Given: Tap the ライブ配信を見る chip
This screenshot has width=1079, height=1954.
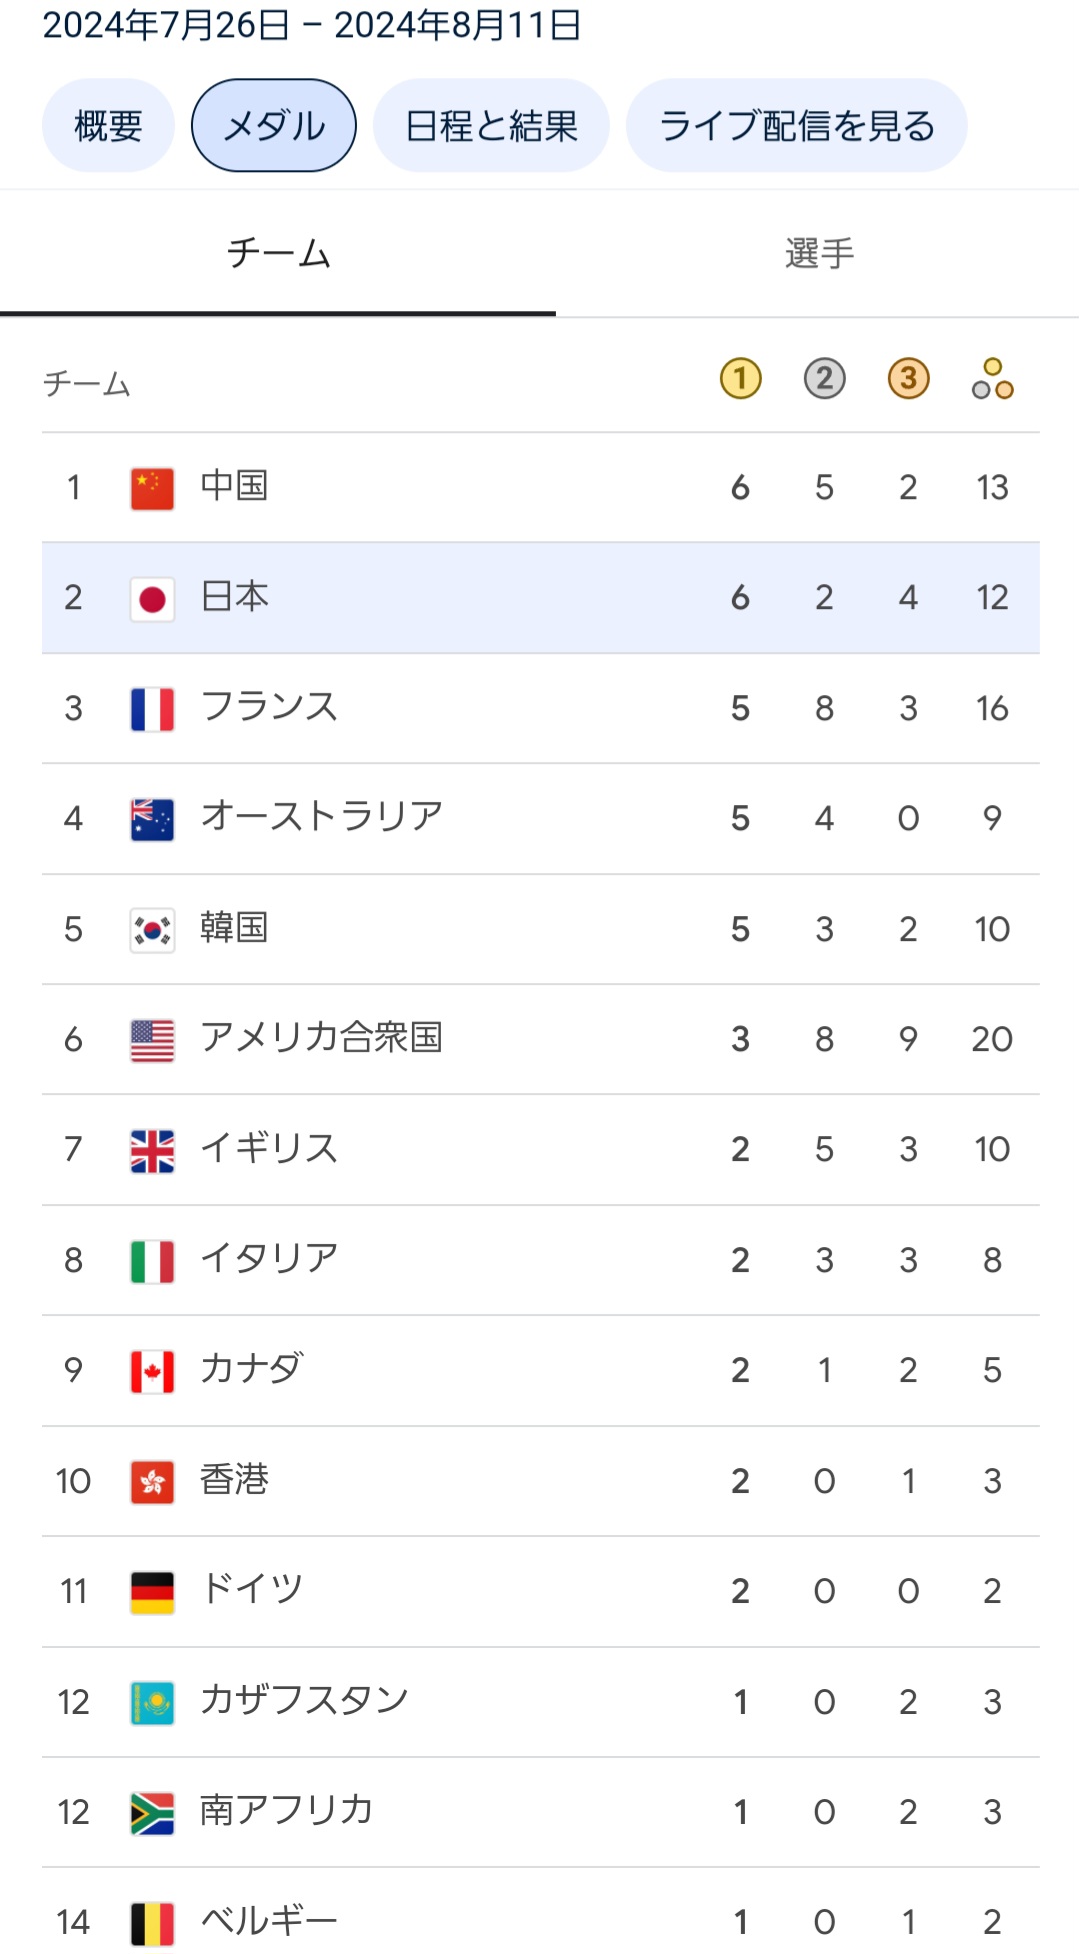Looking at the screenshot, I should pos(796,126).
